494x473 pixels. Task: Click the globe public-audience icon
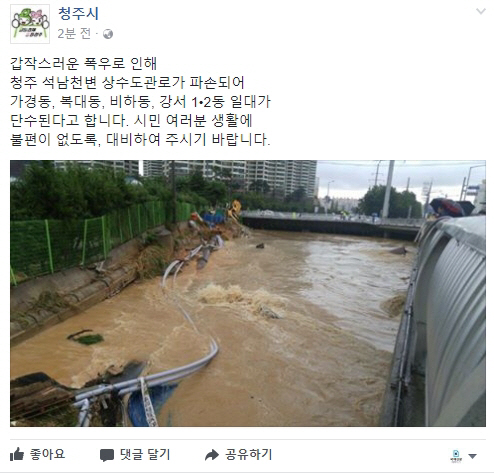[x=108, y=34]
